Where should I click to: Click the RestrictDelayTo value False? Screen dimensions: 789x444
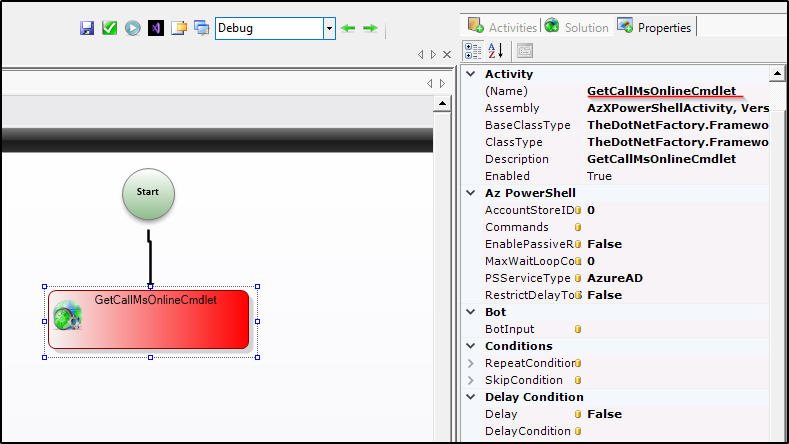point(604,295)
